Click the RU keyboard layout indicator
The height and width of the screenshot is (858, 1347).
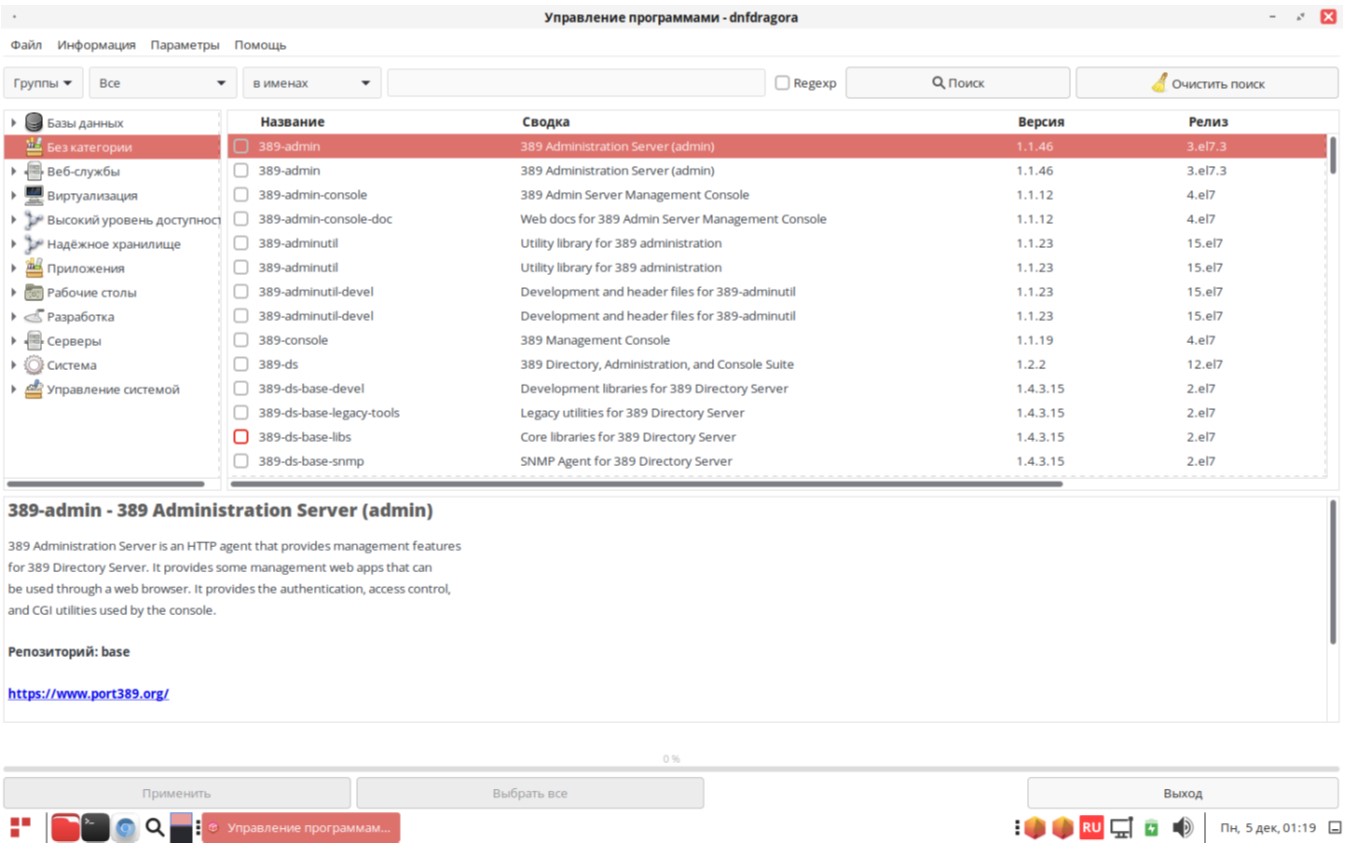click(x=1090, y=827)
